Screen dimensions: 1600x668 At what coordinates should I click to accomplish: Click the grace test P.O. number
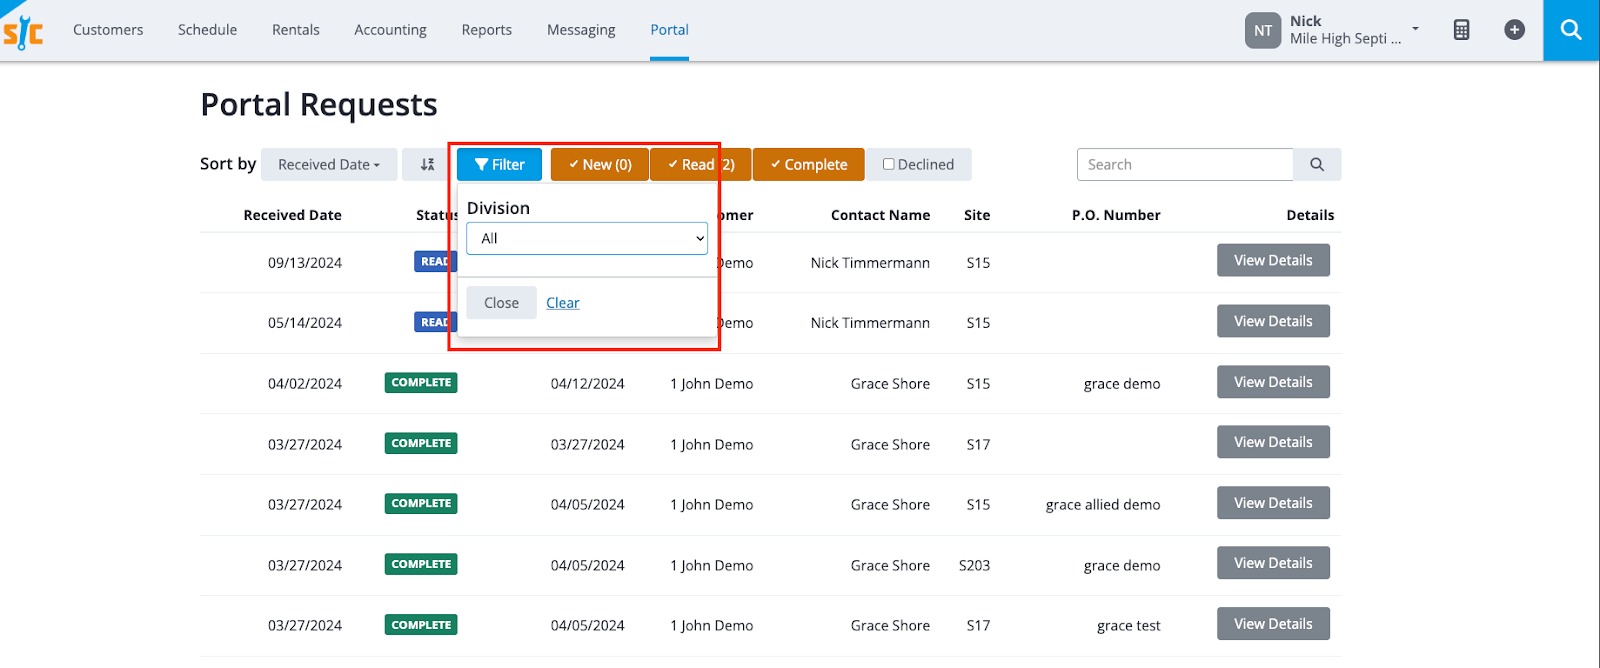tap(1129, 626)
